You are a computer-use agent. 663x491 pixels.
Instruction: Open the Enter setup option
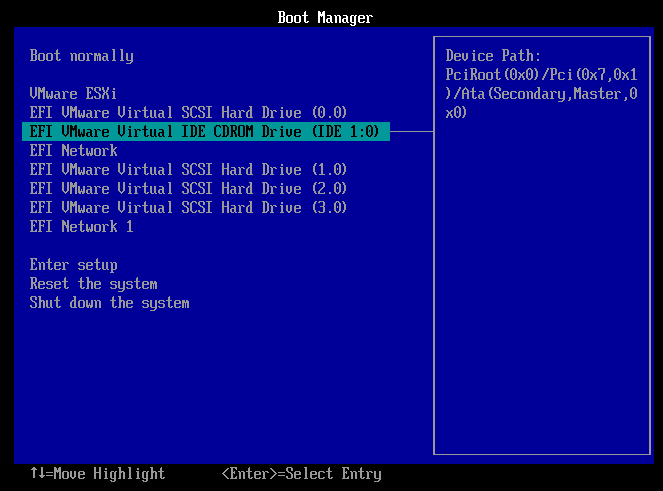74,265
